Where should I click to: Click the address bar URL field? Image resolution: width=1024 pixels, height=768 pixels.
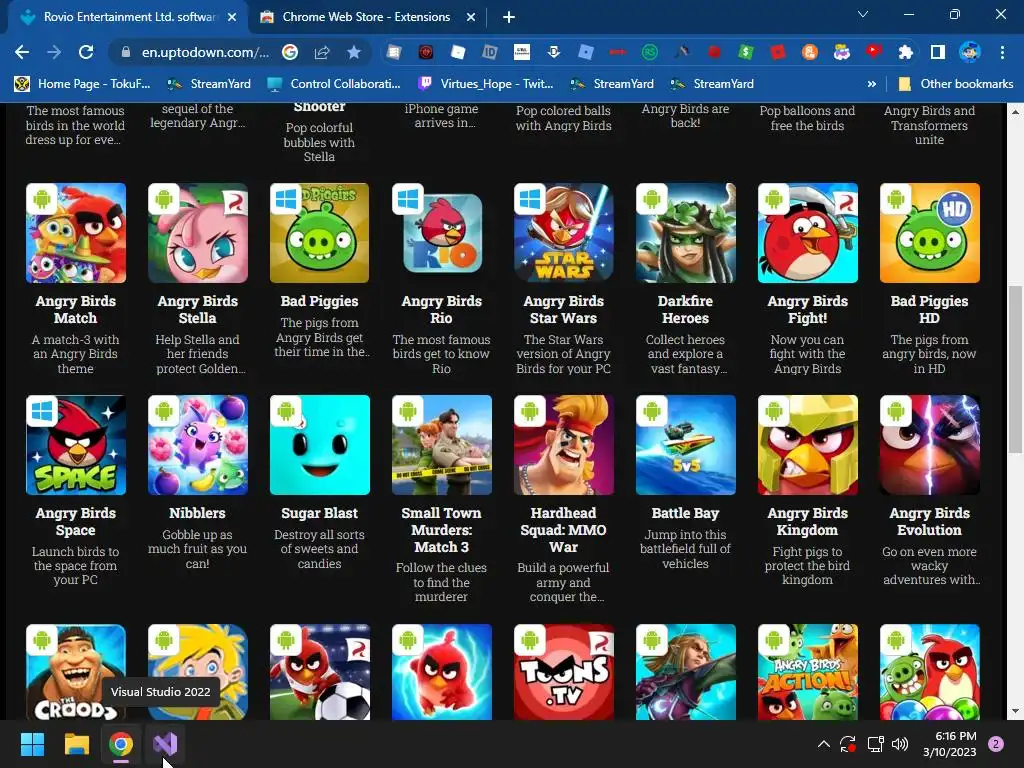(x=205, y=52)
